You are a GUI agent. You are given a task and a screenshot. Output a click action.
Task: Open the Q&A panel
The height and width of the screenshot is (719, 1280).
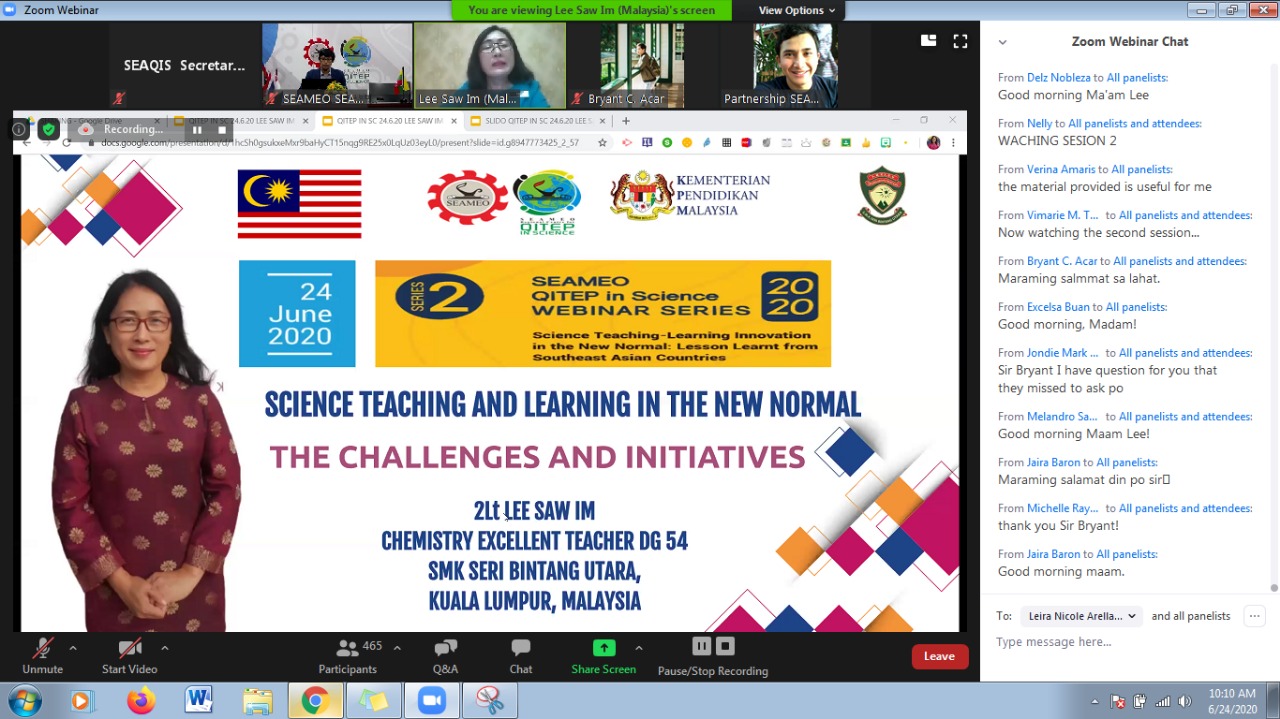click(x=445, y=655)
